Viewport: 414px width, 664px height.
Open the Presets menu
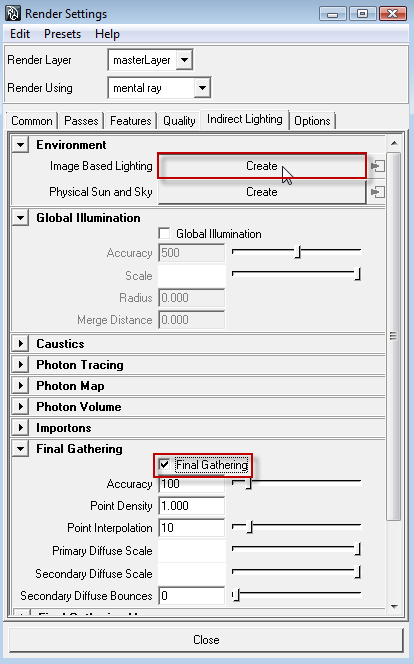click(62, 34)
